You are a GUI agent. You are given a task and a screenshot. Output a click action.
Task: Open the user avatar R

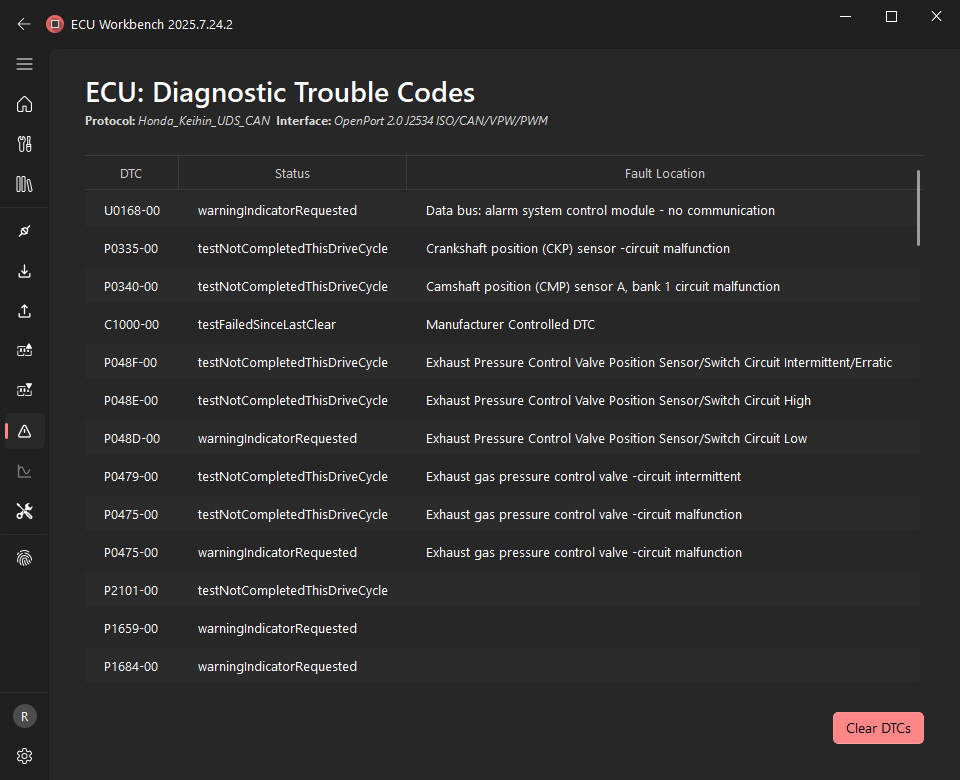25,716
